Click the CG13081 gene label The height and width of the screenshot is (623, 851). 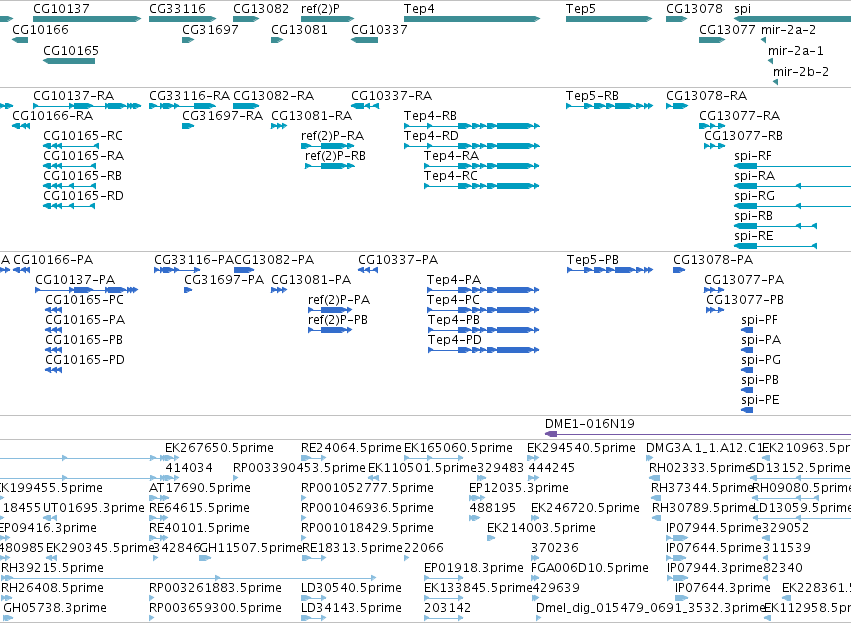pyautogui.click(x=299, y=30)
